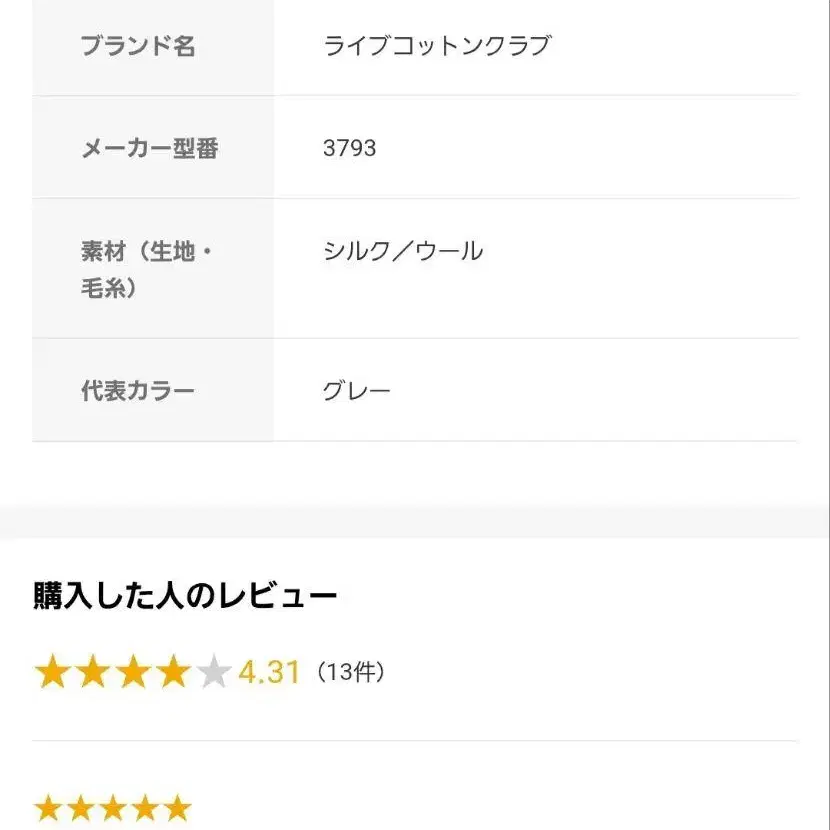The width and height of the screenshot is (830, 830).
Task: Click the second gold star in overall rating
Action: (x=92, y=673)
